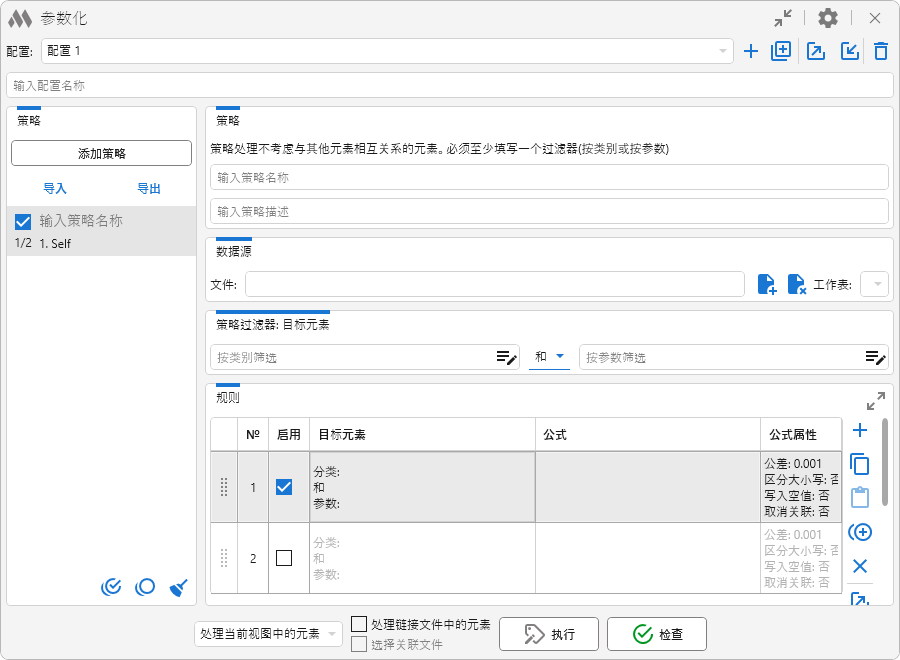Toggle 处理链接文件中的元素 checkbox

359,624
